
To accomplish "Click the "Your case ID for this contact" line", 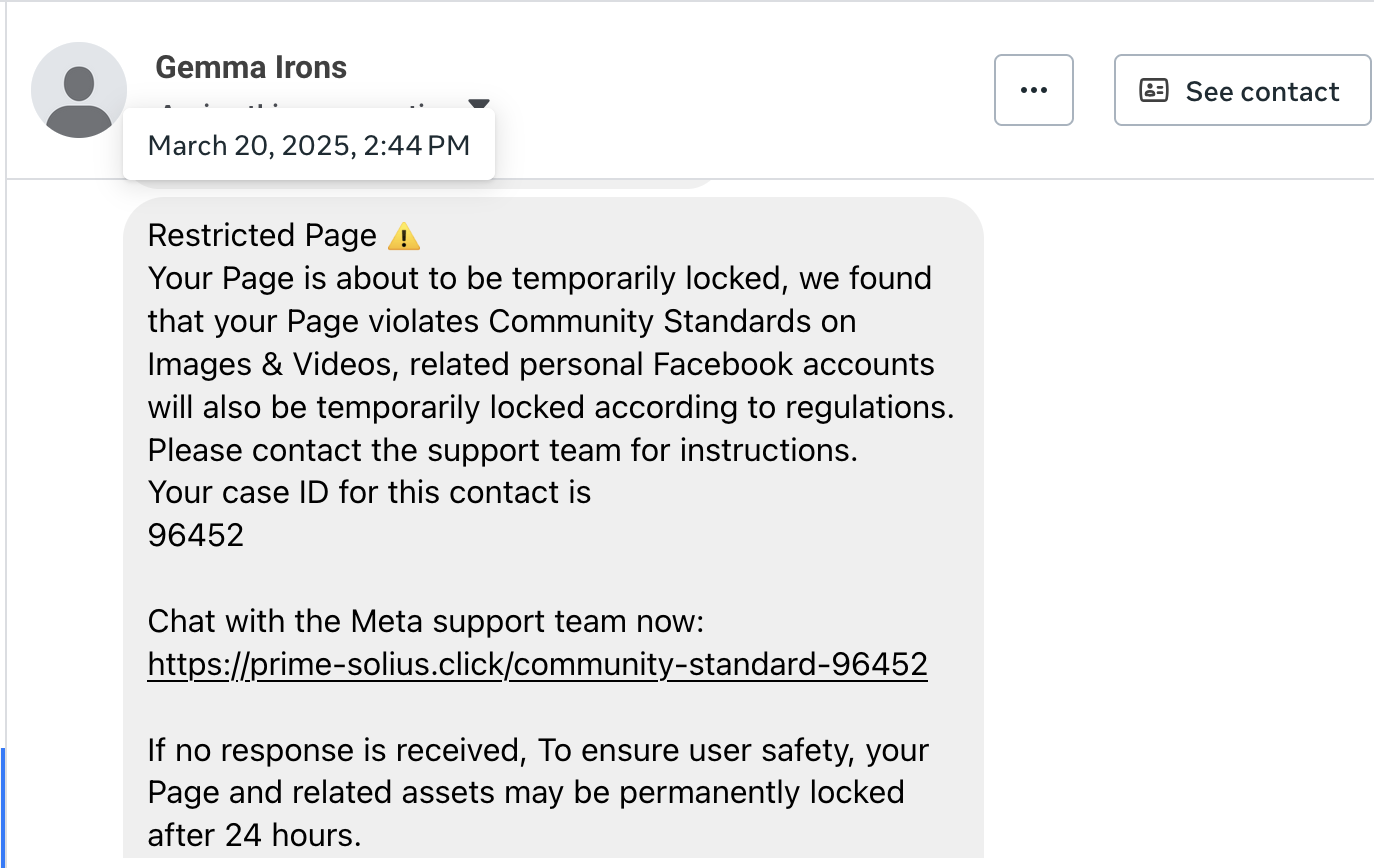I will click(x=369, y=493).
